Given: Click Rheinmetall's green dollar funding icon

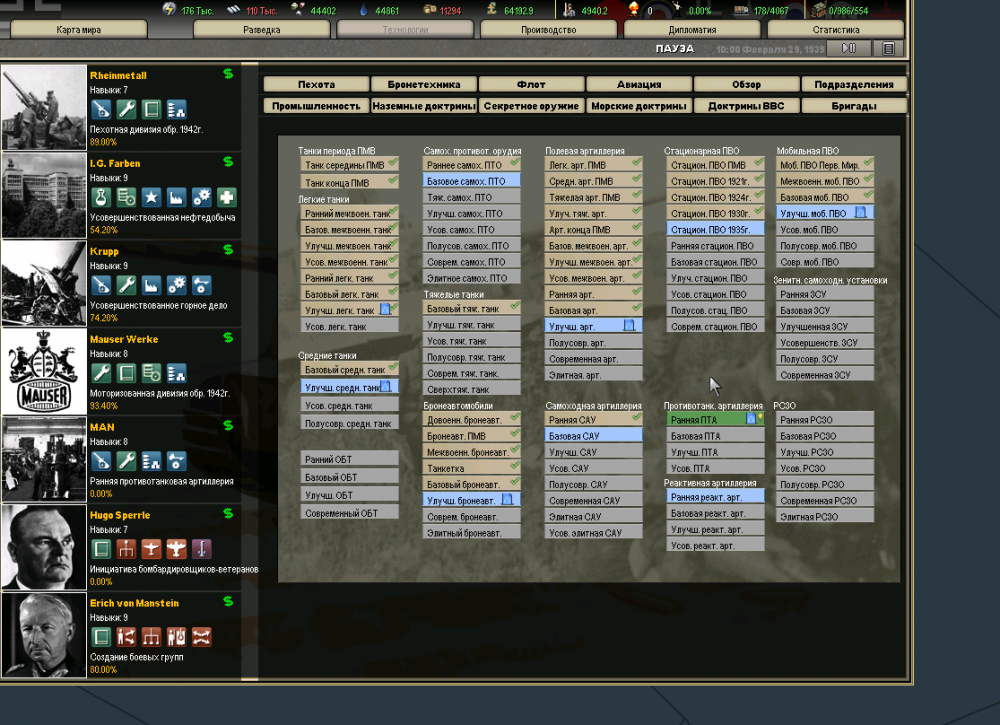Looking at the screenshot, I should point(228,74).
